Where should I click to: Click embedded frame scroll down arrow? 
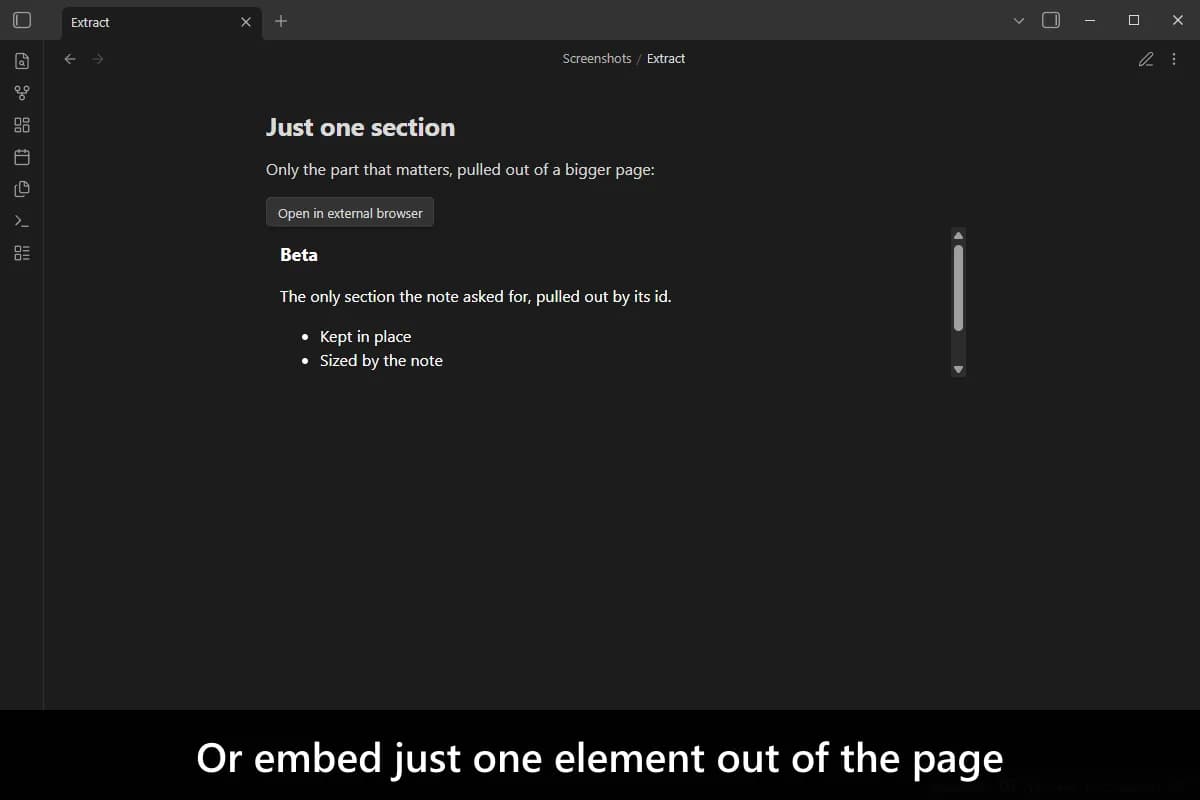coord(958,369)
